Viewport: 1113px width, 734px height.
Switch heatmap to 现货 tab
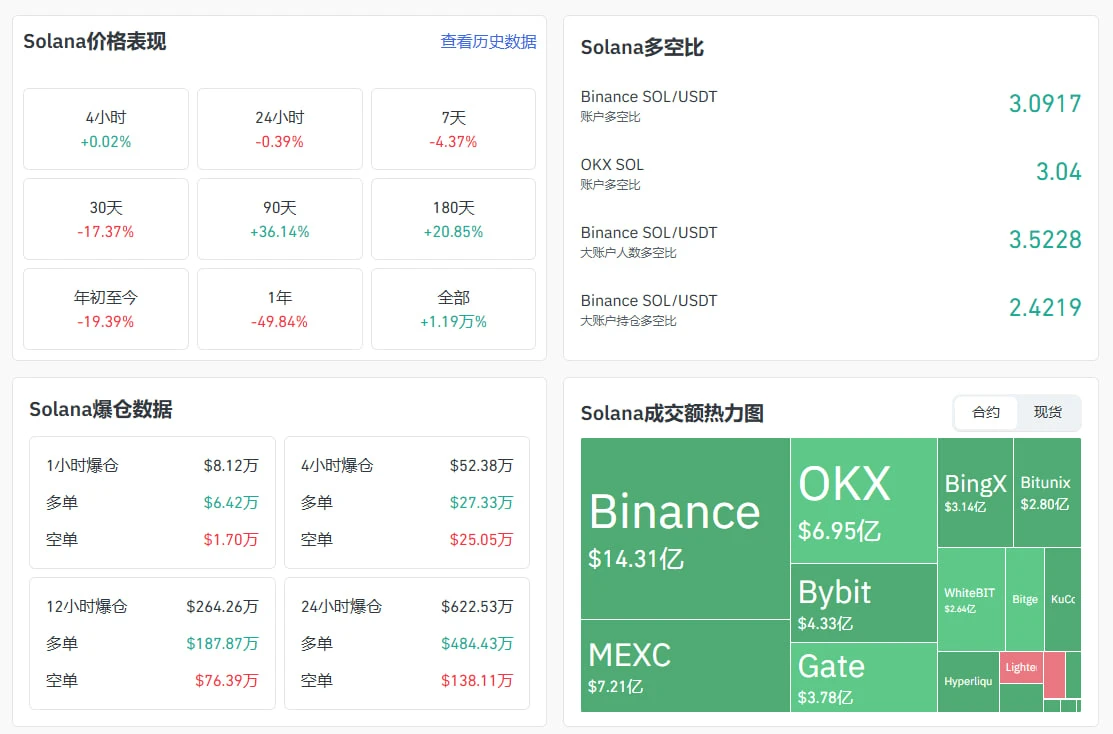point(1048,412)
